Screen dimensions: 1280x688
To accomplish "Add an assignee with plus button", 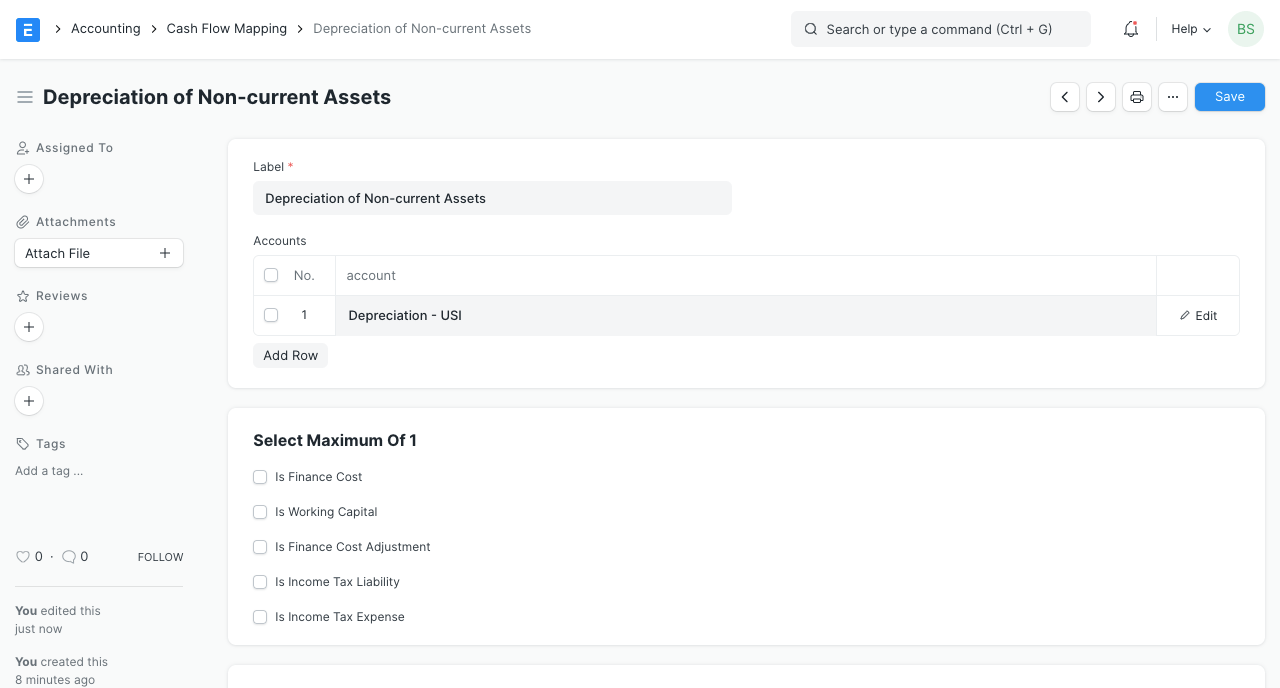I will [29, 179].
